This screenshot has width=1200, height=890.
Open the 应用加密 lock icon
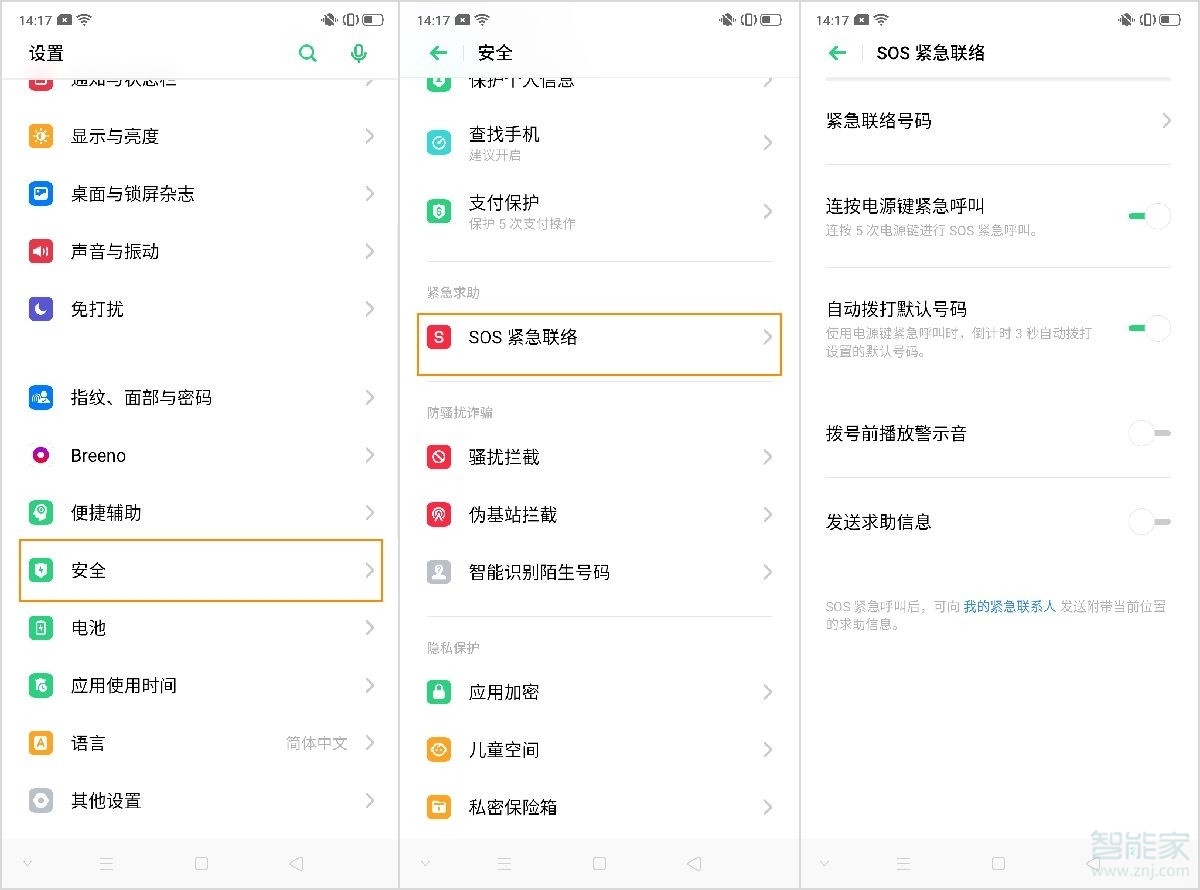click(x=438, y=691)
